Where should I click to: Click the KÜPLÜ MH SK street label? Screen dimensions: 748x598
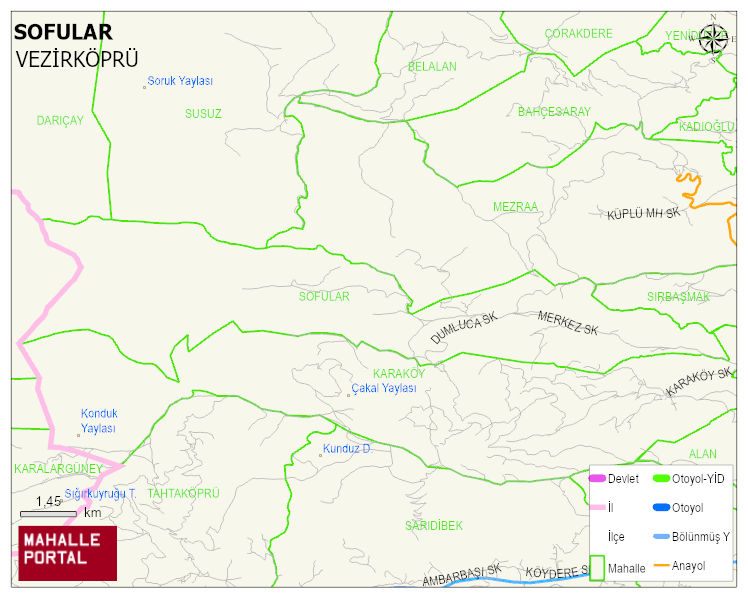click(x=644, y=214)
